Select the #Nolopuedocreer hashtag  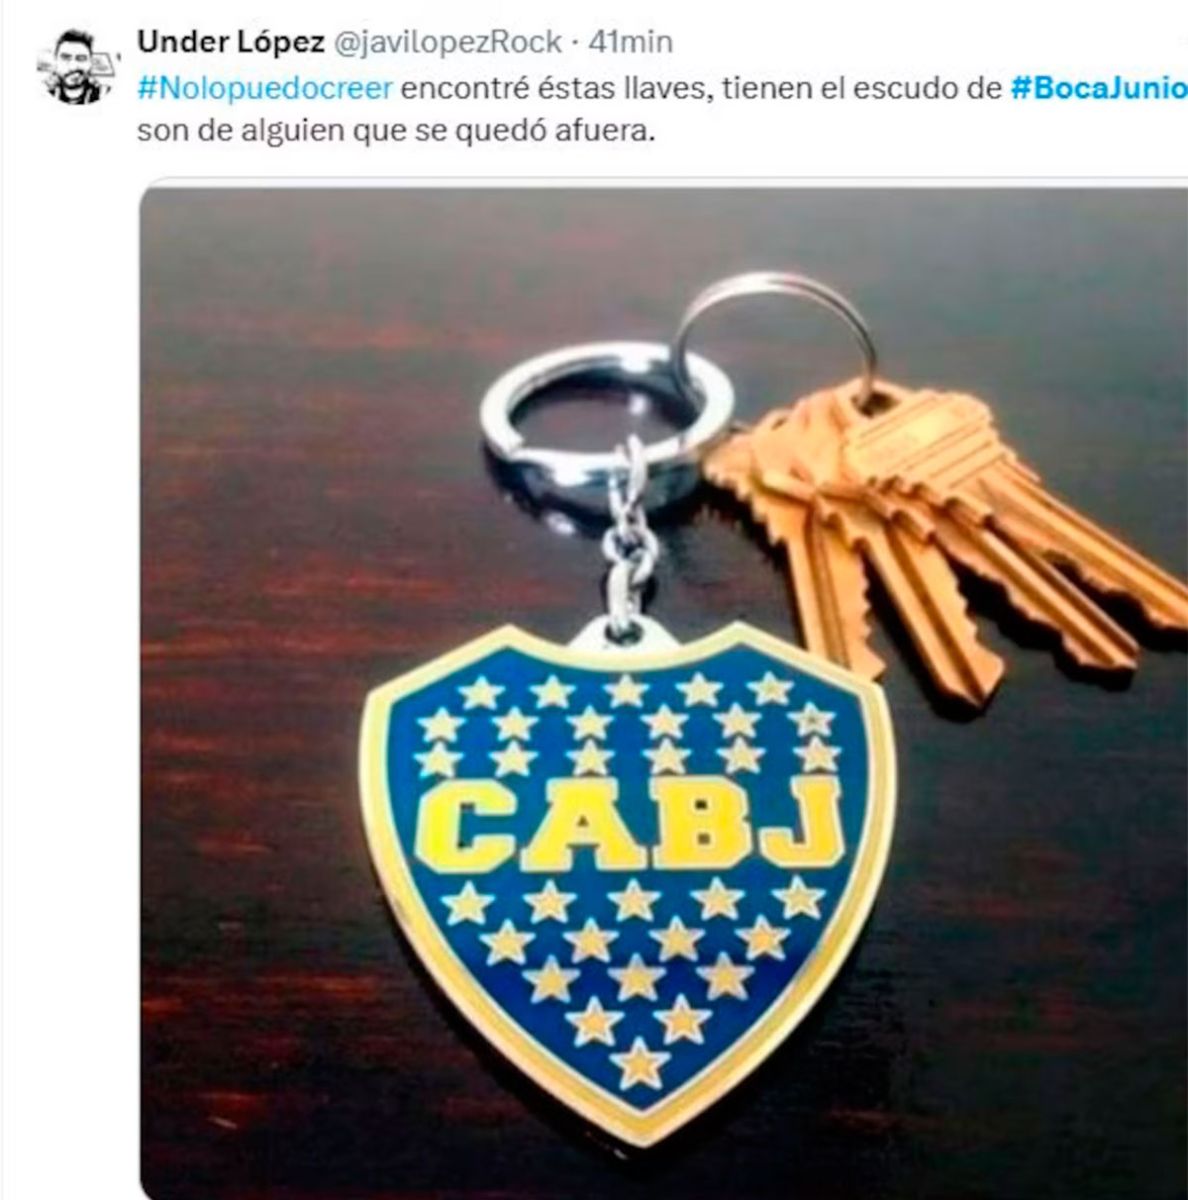coord(264,88)
